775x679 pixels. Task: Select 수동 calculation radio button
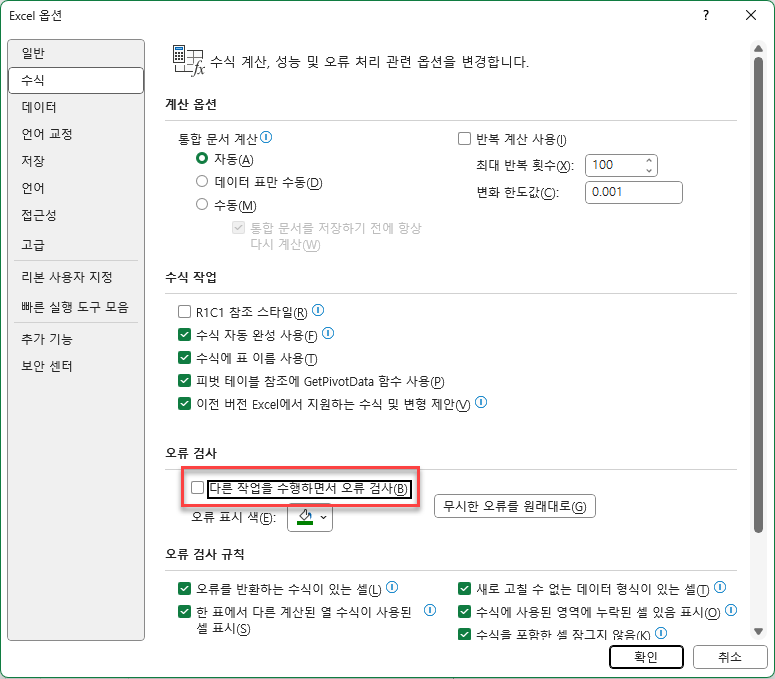[202, 204]
